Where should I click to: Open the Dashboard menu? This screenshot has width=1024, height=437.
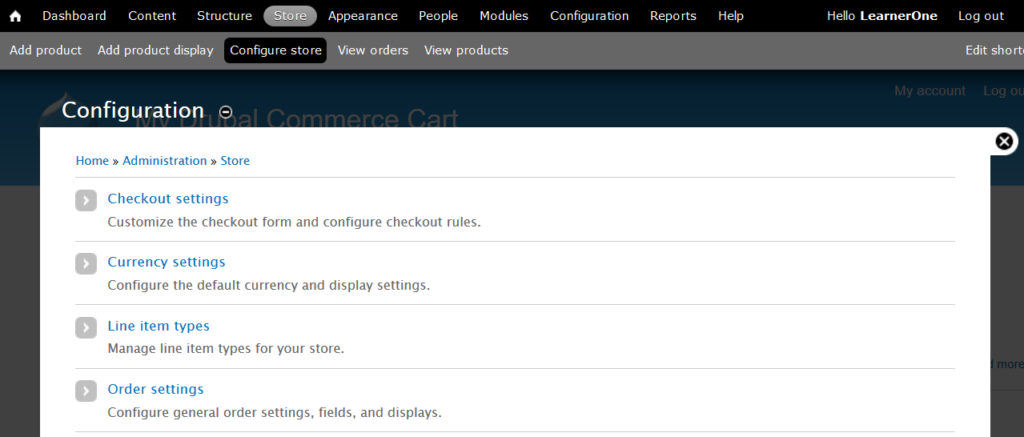(74, 16)
